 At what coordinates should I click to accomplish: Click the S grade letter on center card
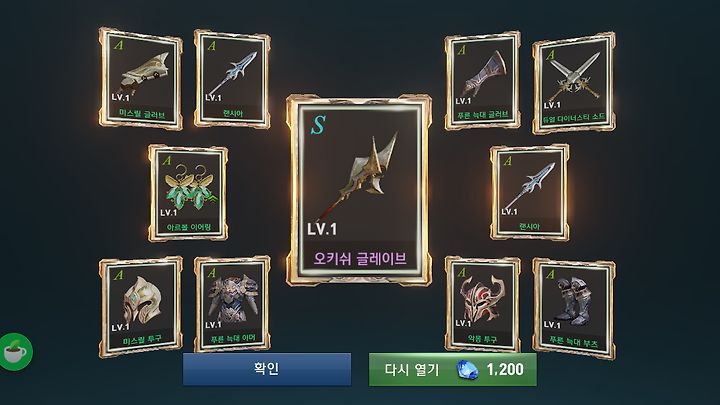[318, 125]
